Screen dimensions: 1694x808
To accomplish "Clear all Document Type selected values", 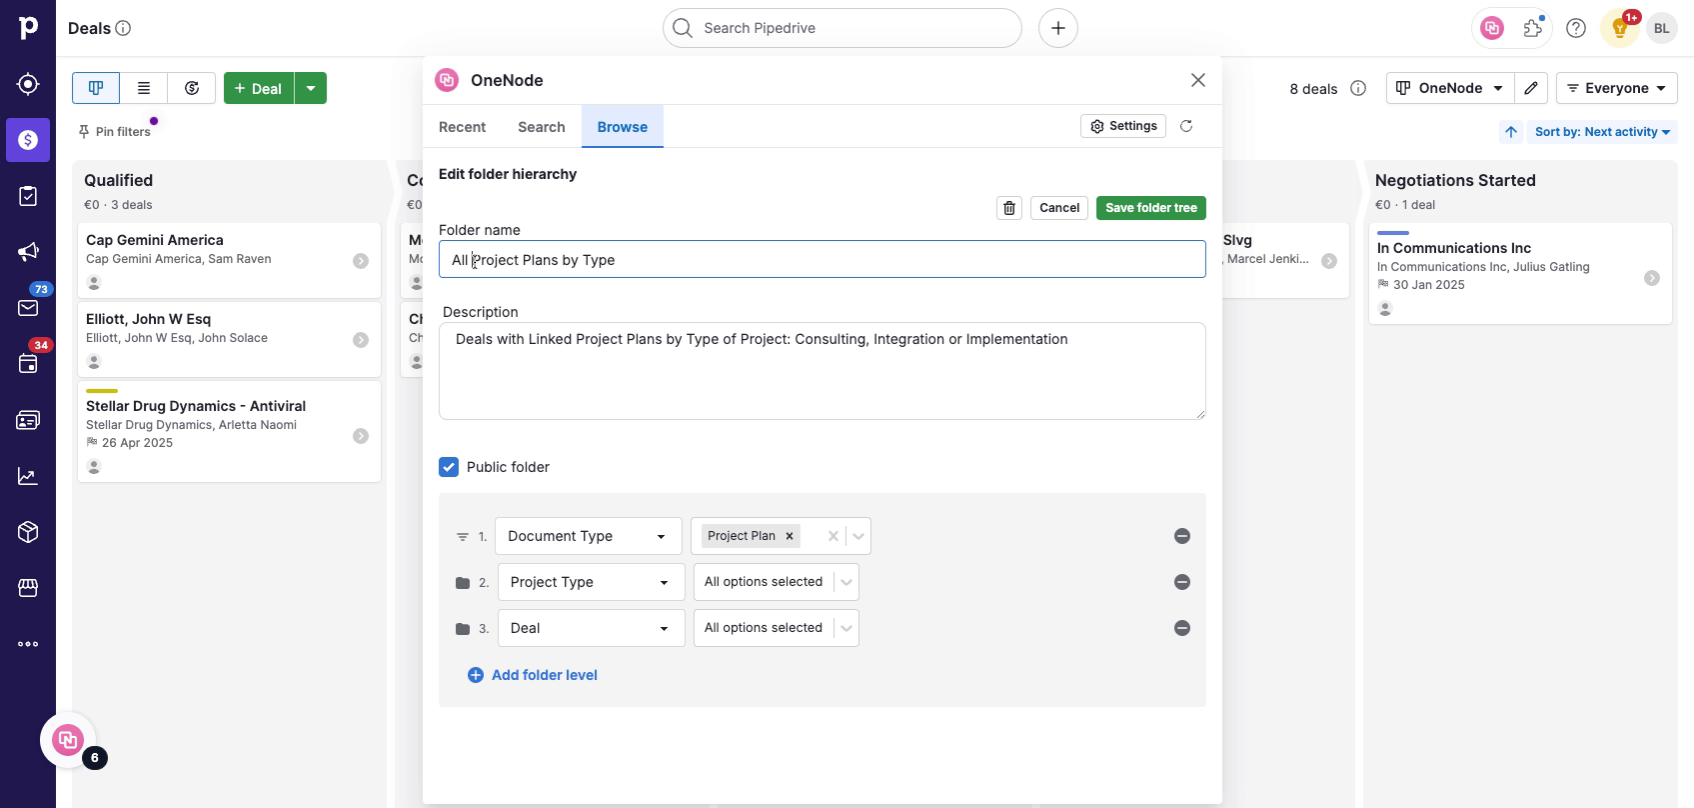I will (833, 536).
